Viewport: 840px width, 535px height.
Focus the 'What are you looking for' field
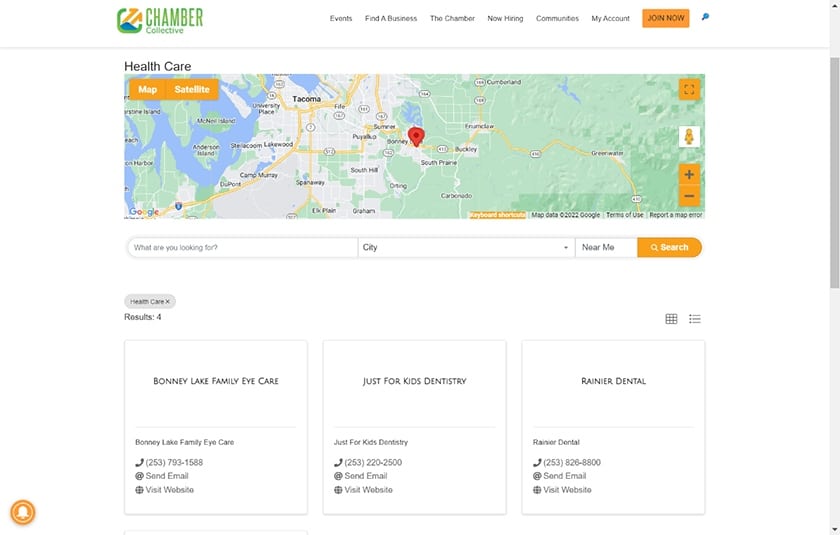point(243,247)
